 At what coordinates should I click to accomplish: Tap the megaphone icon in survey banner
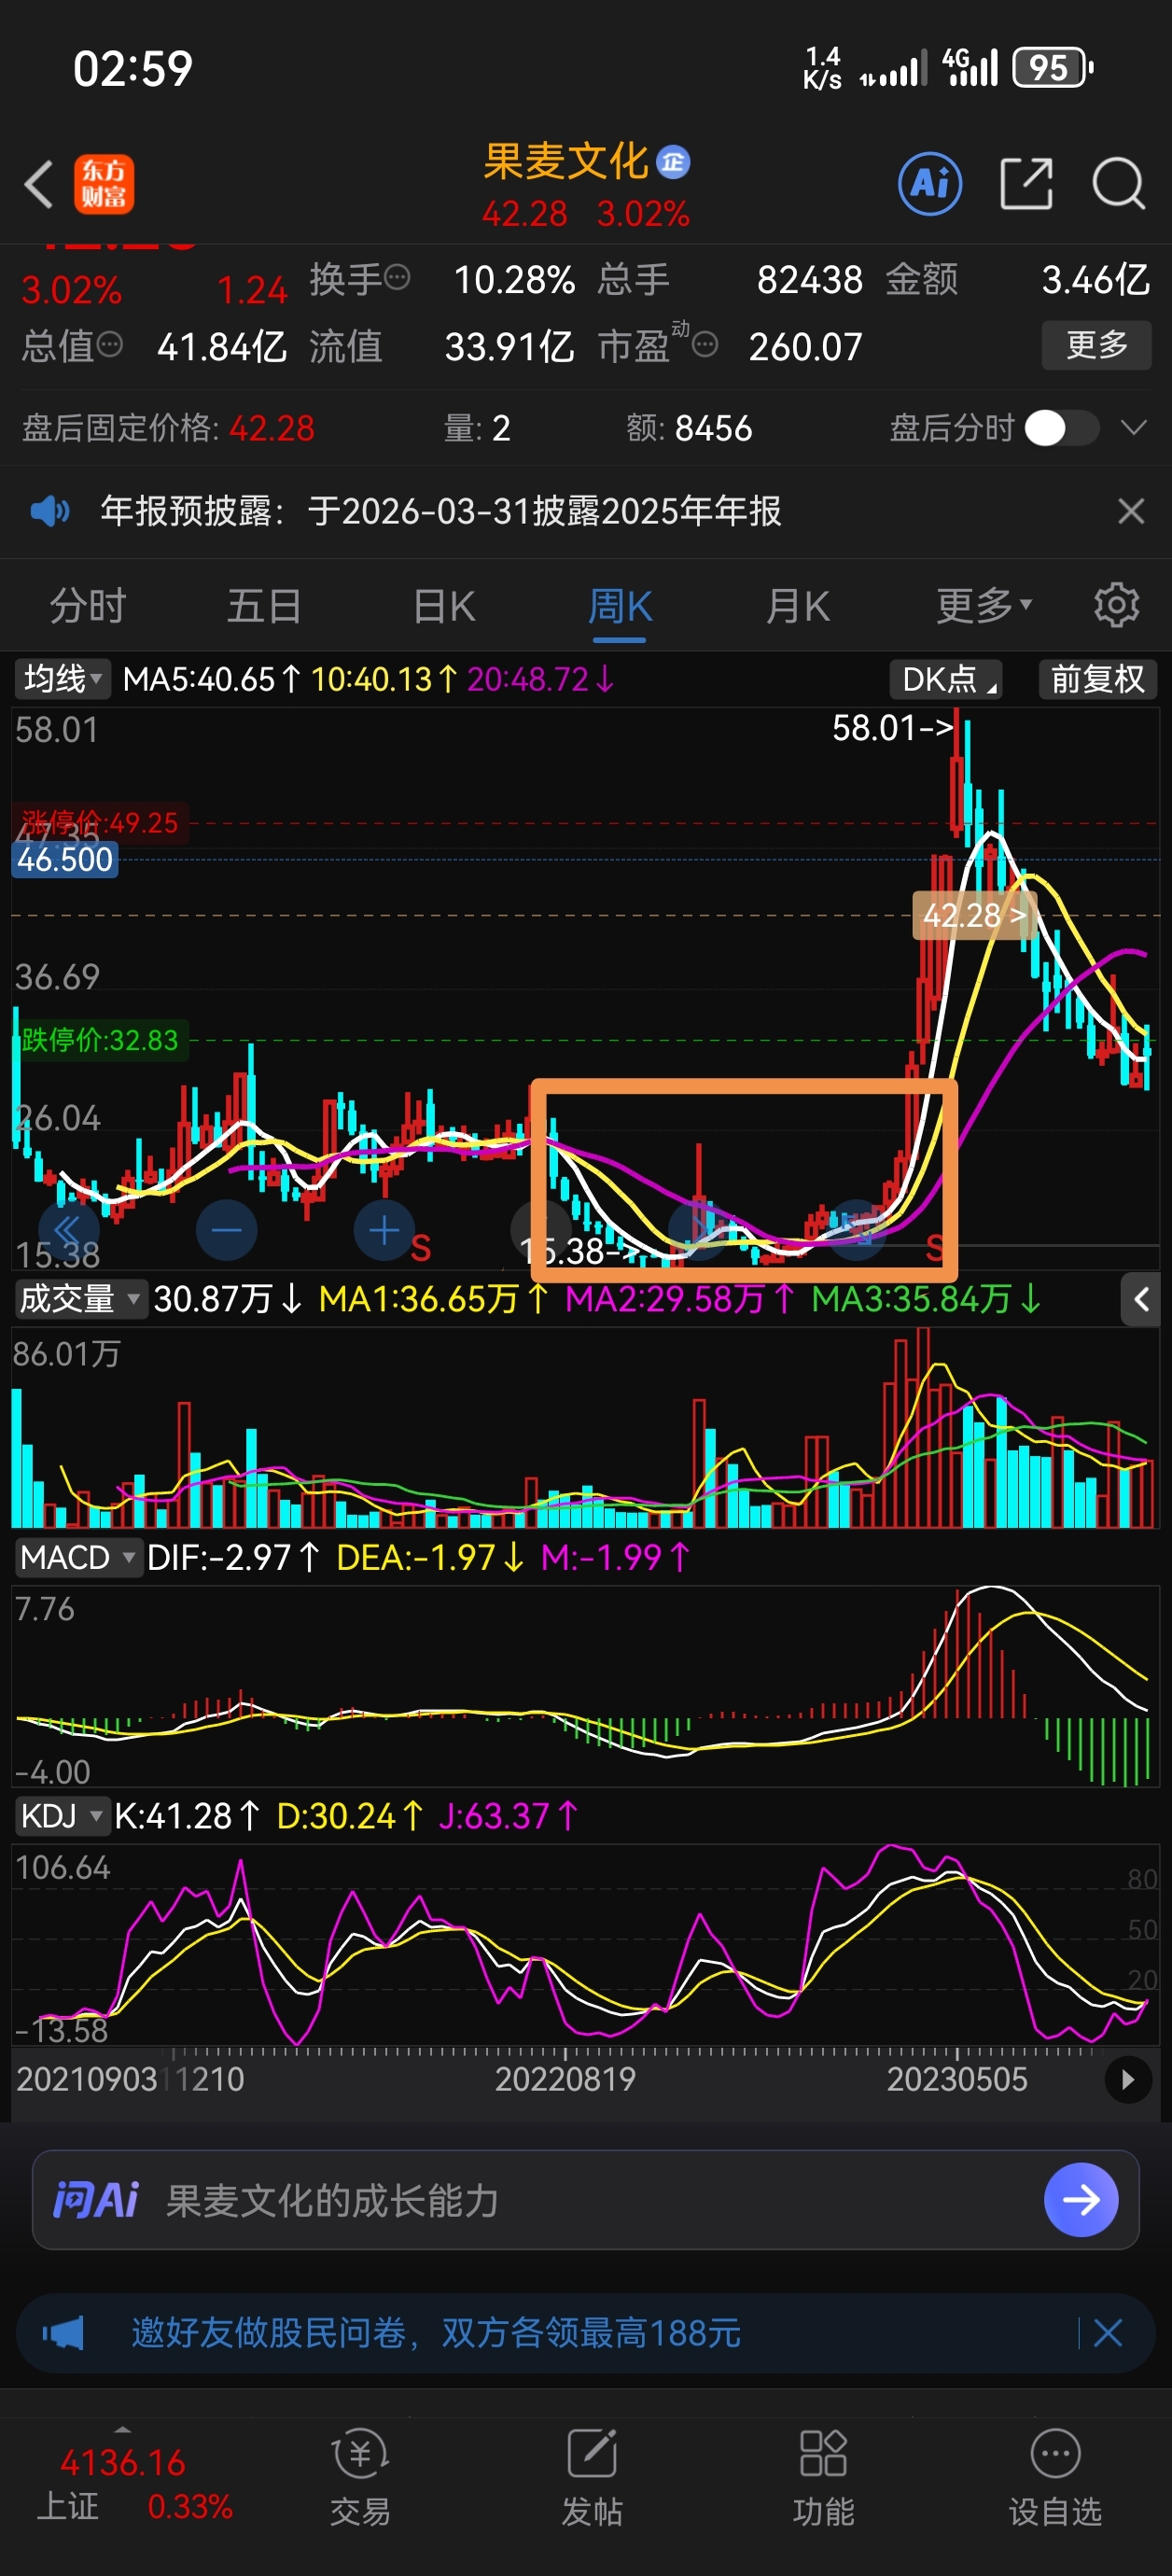[x=63, y=2334]
